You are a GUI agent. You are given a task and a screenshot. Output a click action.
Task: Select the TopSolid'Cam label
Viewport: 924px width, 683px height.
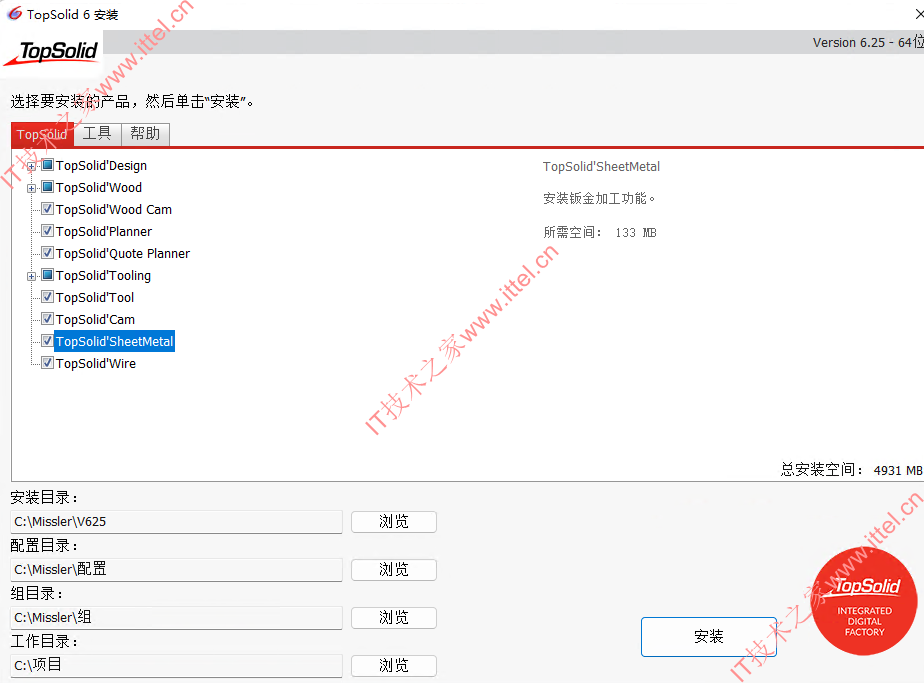pos(95,319)
